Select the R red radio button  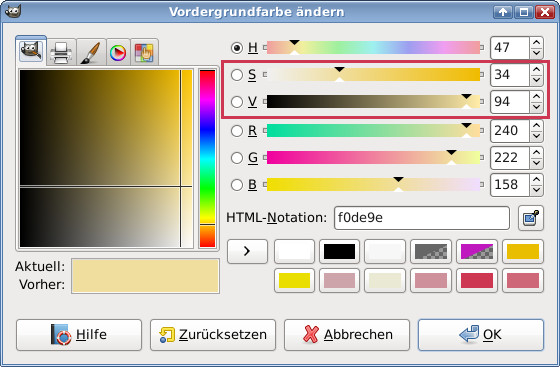pos(237,131)
